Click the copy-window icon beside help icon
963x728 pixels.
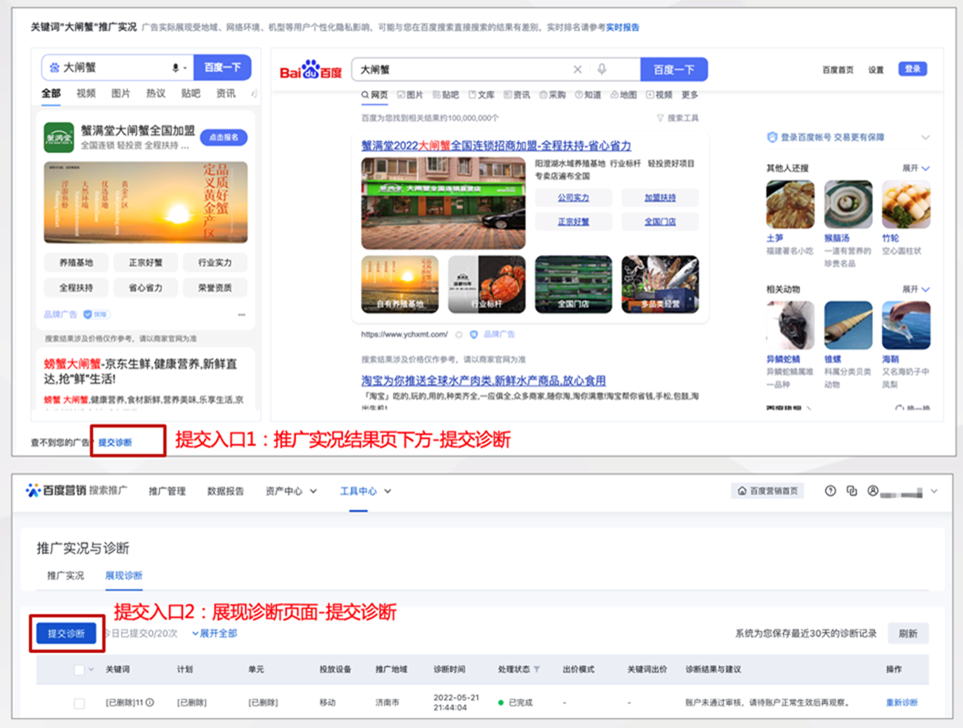coord(851,491)
